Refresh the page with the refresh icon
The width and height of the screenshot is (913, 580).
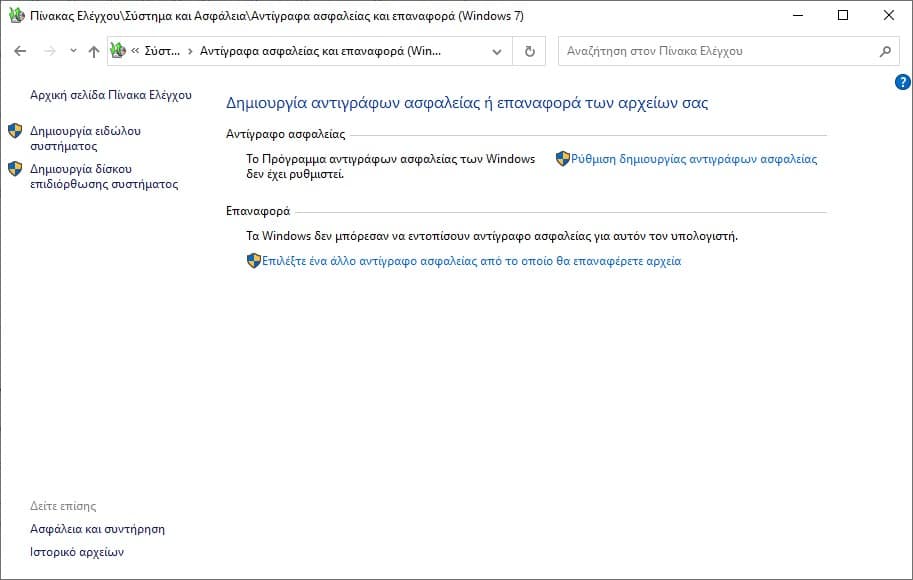[x=529, y=51]
